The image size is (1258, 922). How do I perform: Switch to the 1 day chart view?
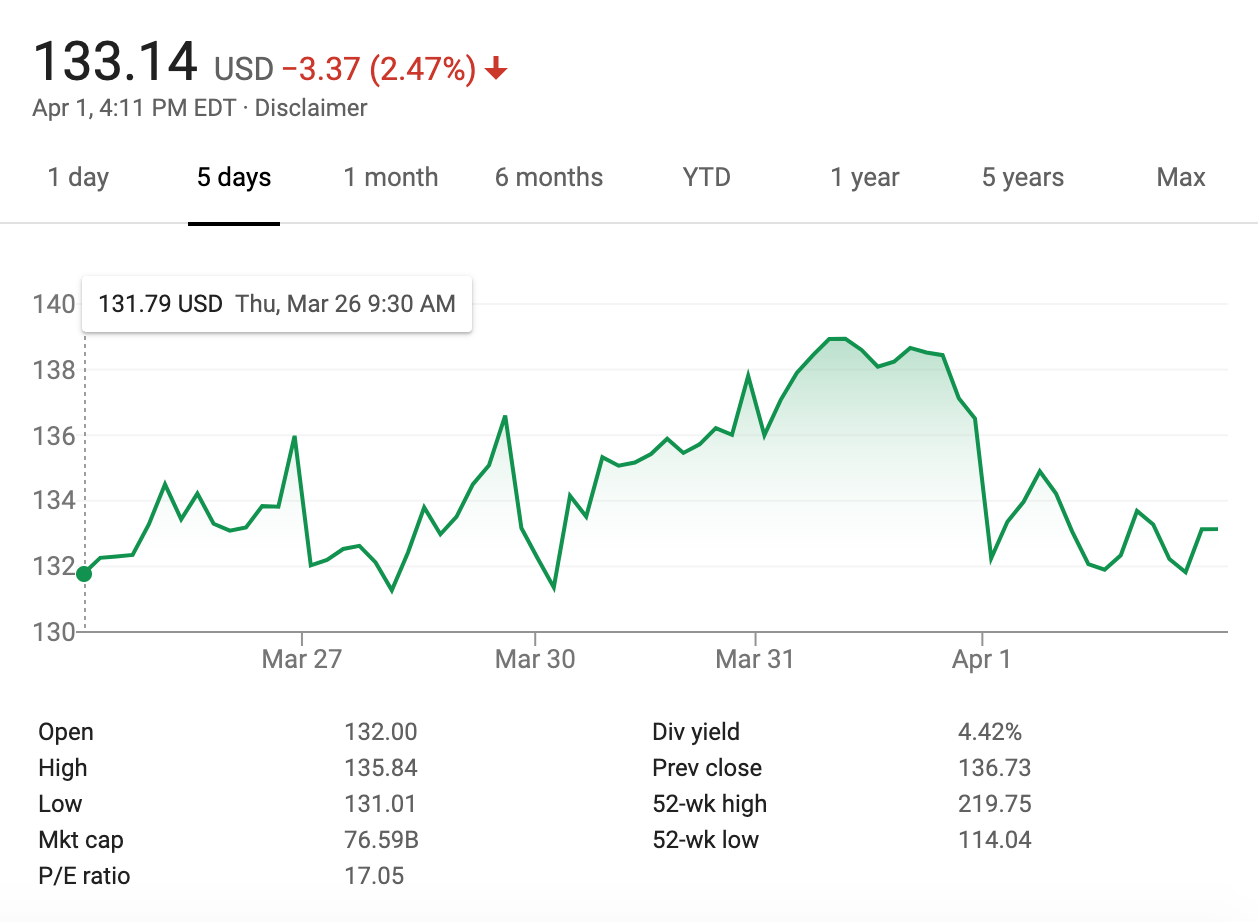78,177
